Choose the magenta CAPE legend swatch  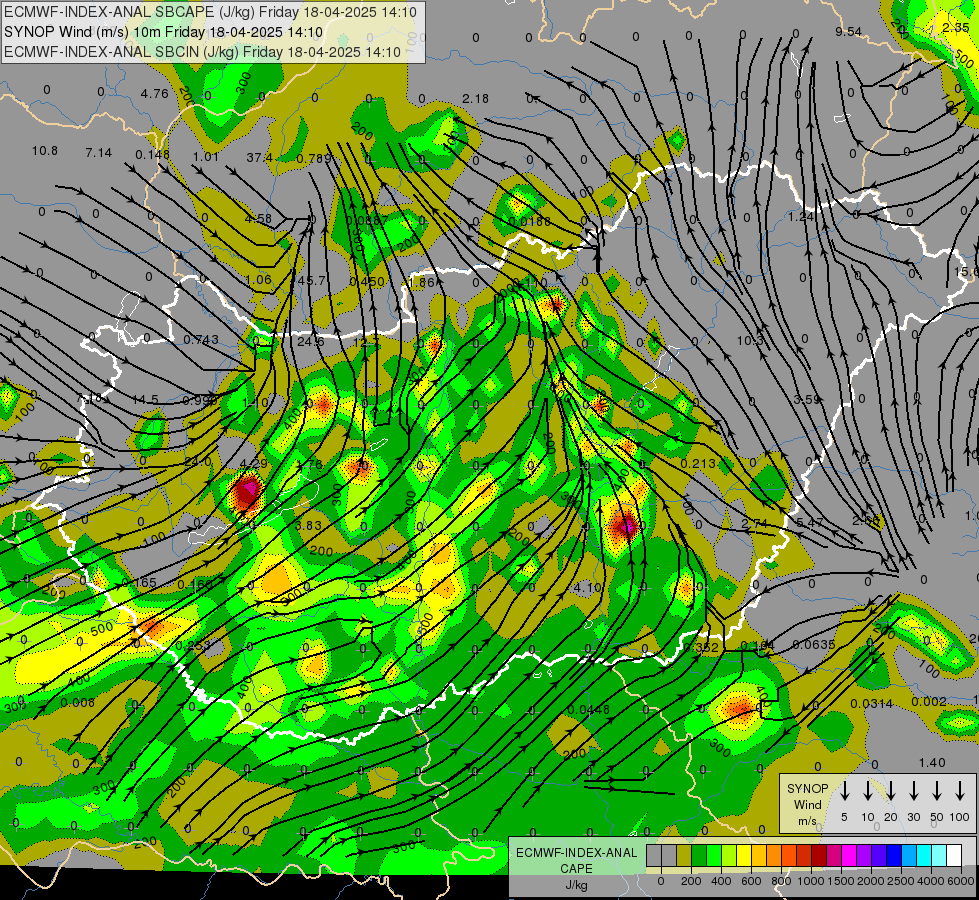(849, 856)
